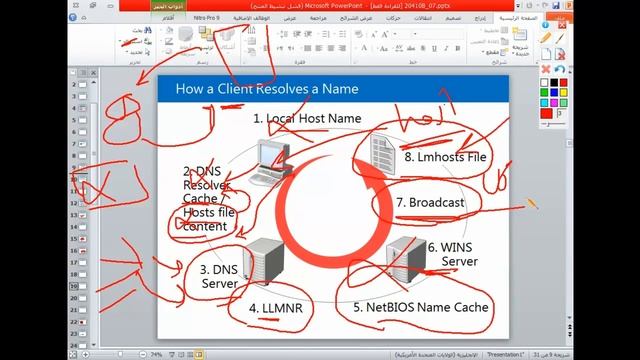Start Slide Show view from status bar
The width and height of the screenshot is (640, 360).
[x=172, y=355]
